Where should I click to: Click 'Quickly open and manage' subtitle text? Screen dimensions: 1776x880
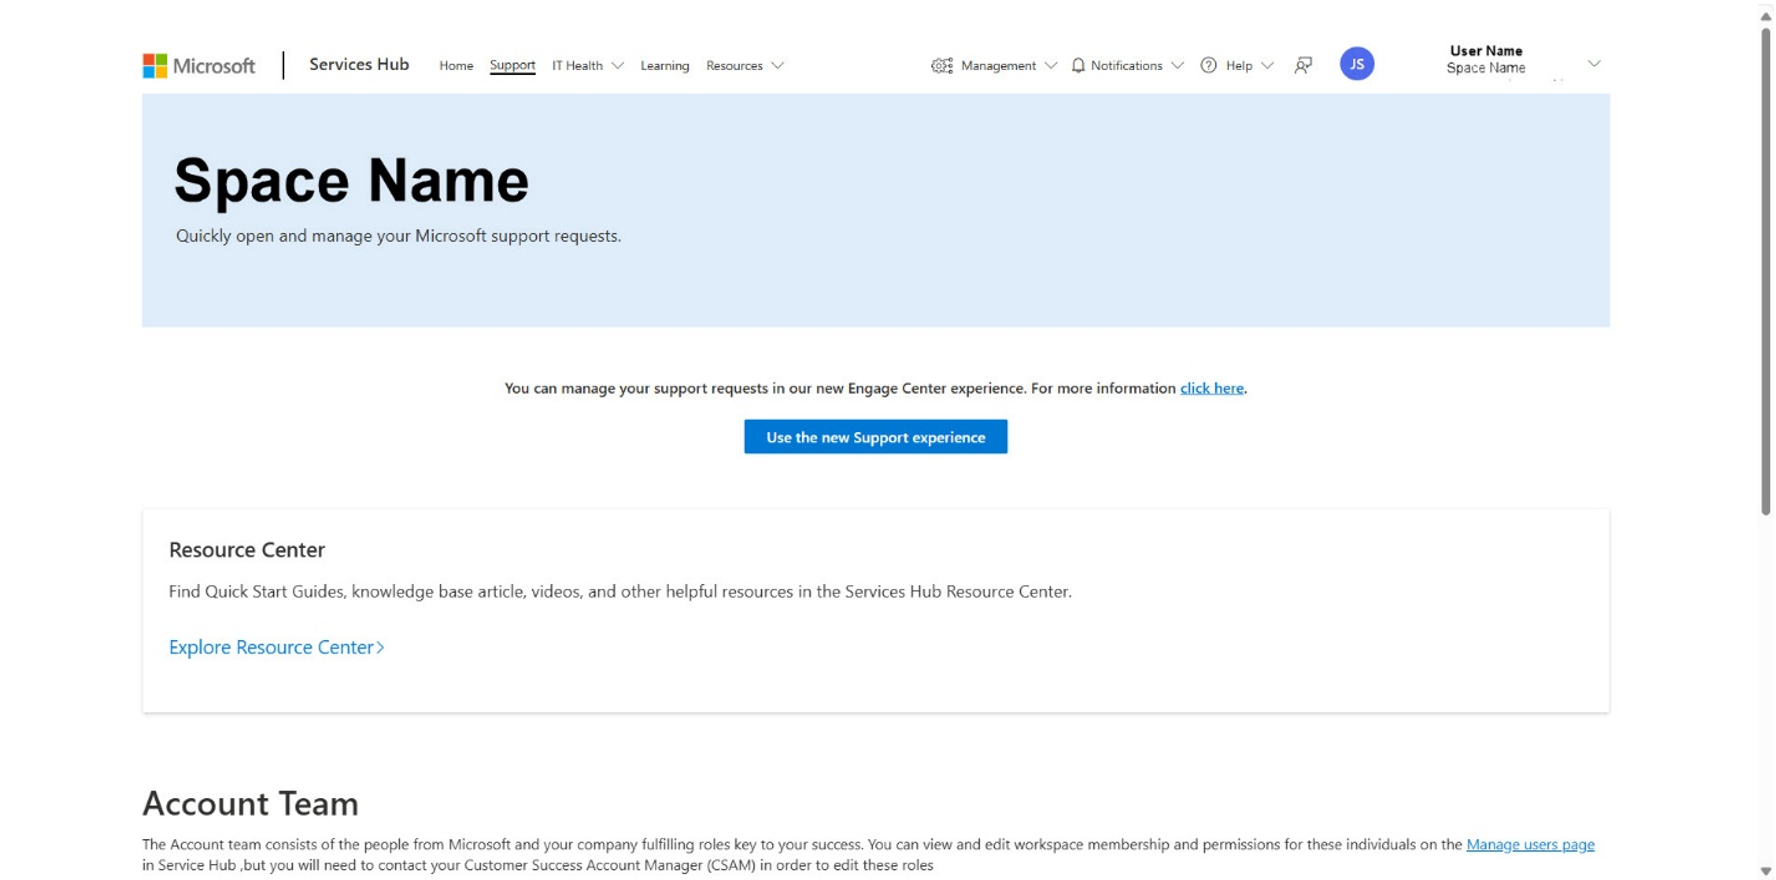pyautogui.click(x=398, y=236)
